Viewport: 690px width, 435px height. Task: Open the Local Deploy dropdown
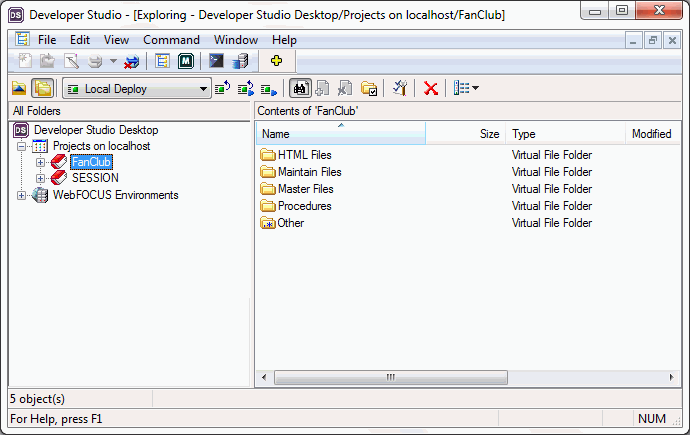click(x=137, y=89)
